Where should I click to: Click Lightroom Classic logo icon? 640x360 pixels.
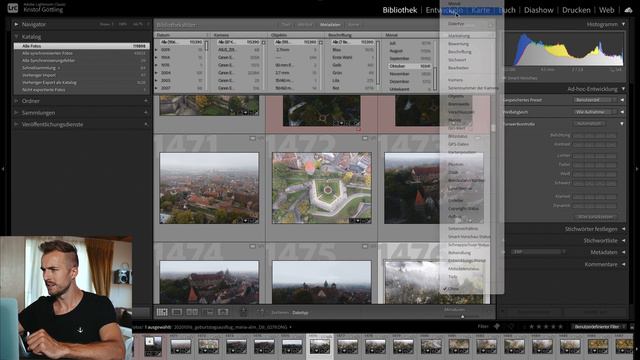13,8
